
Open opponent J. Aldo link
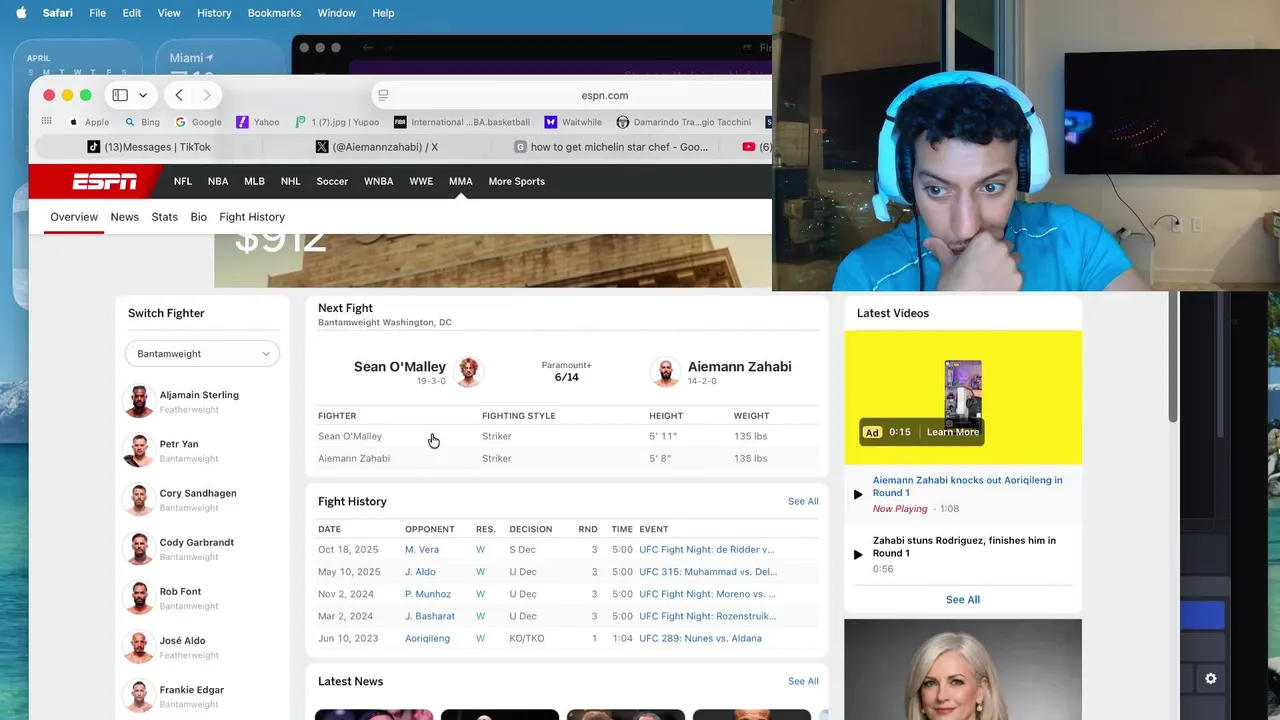tap(421, 572)
